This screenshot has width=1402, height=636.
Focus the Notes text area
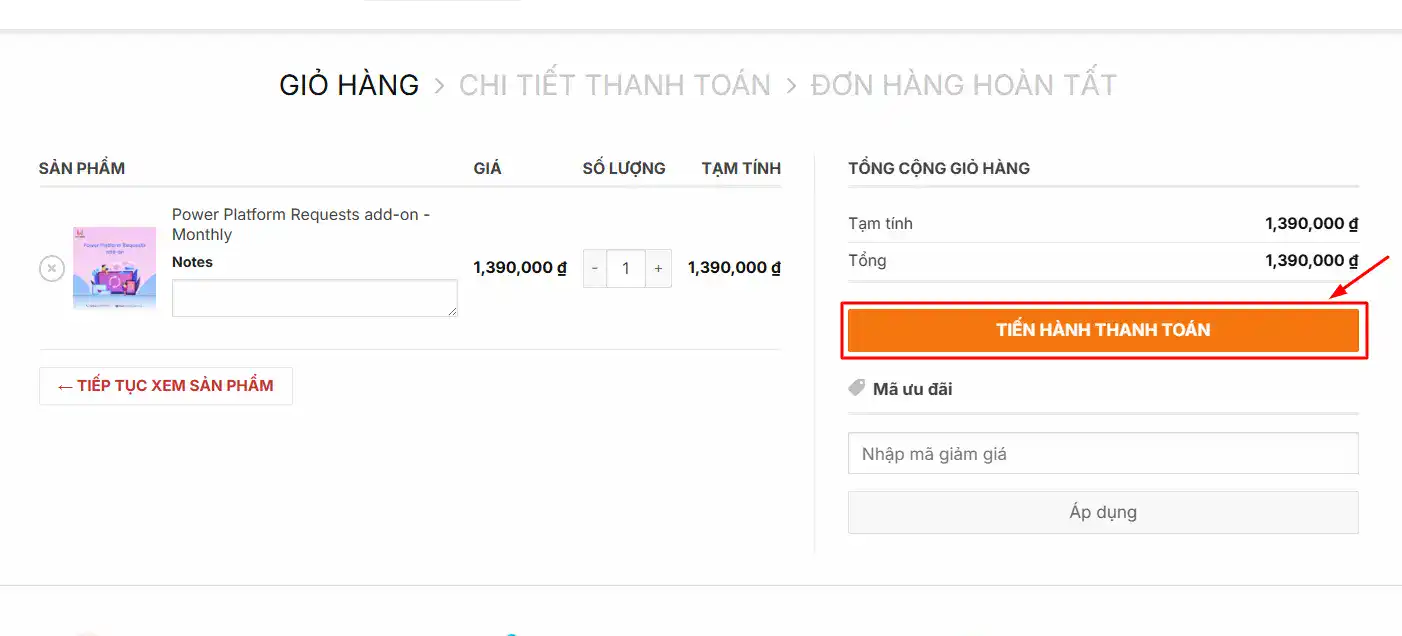click(x=314, y=298)
